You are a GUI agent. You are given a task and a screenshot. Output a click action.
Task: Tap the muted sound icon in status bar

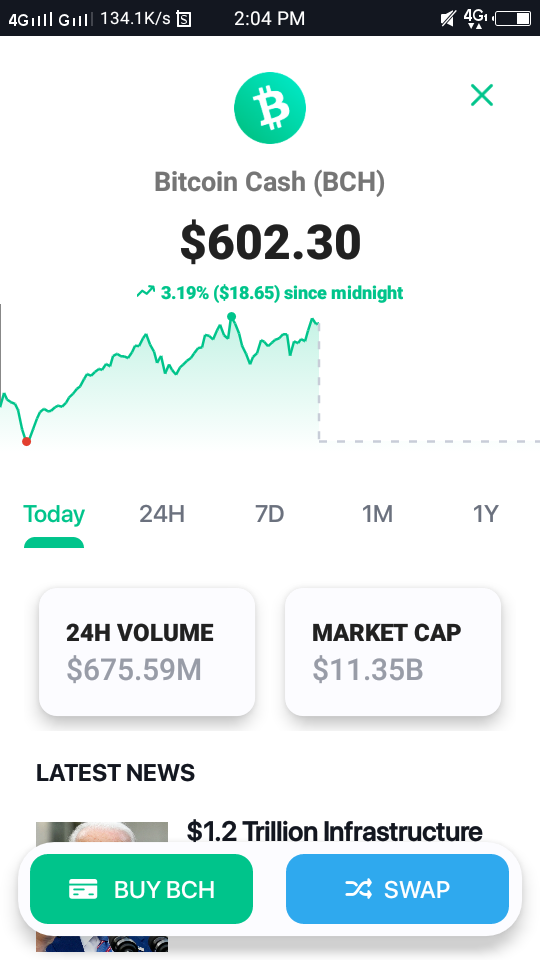[x=448, y=19]
